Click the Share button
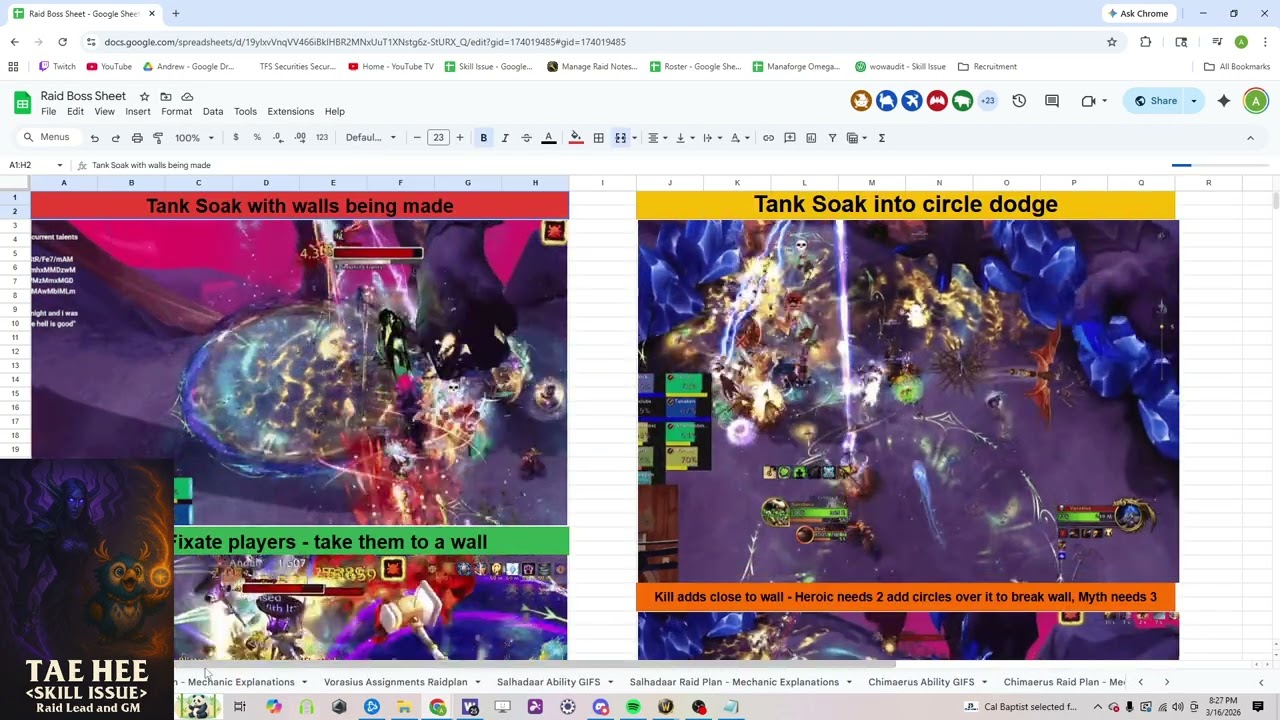 pyautogui.click(x=1155, y=101)
